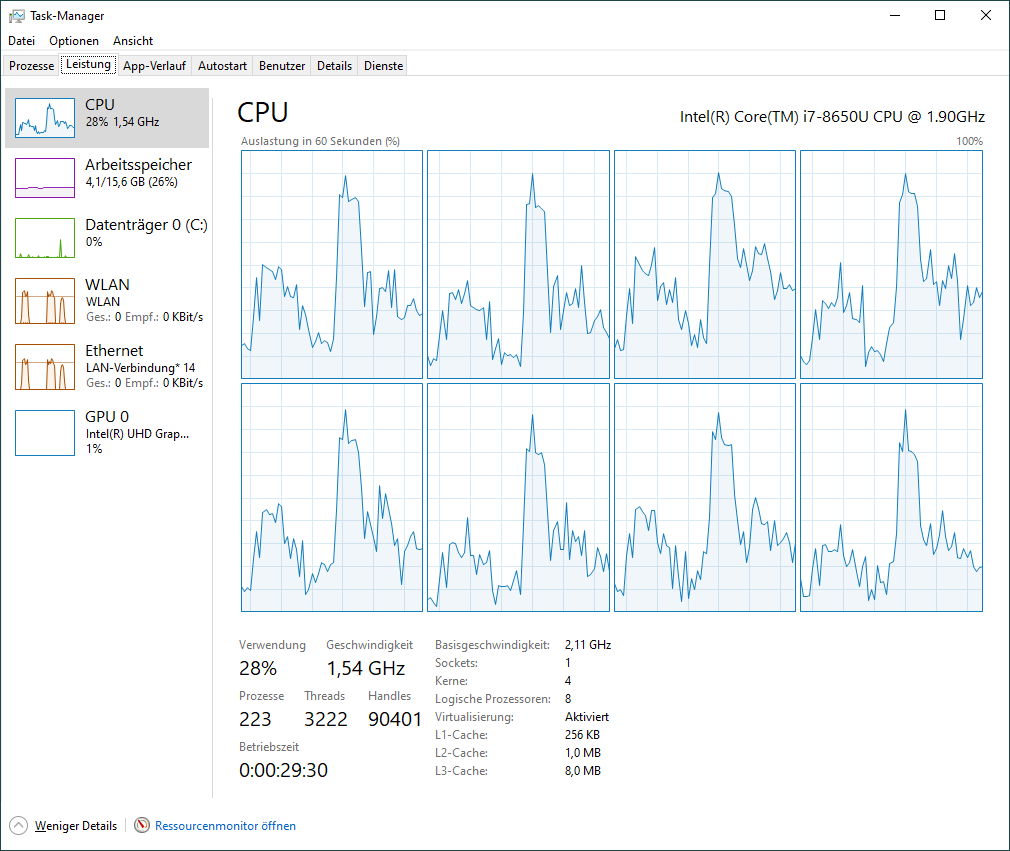The height and width of the screenshot is (851, 1010).
Task: Click the Ressourcenmonitor icon at bottom
Action: click(142, 826)
